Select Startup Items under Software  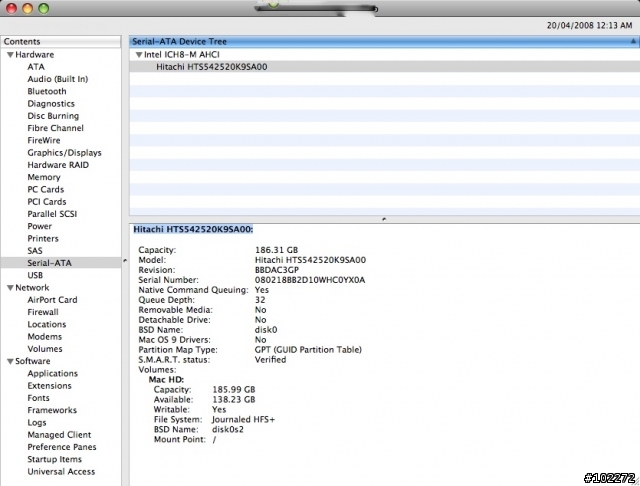pos(54,459)
